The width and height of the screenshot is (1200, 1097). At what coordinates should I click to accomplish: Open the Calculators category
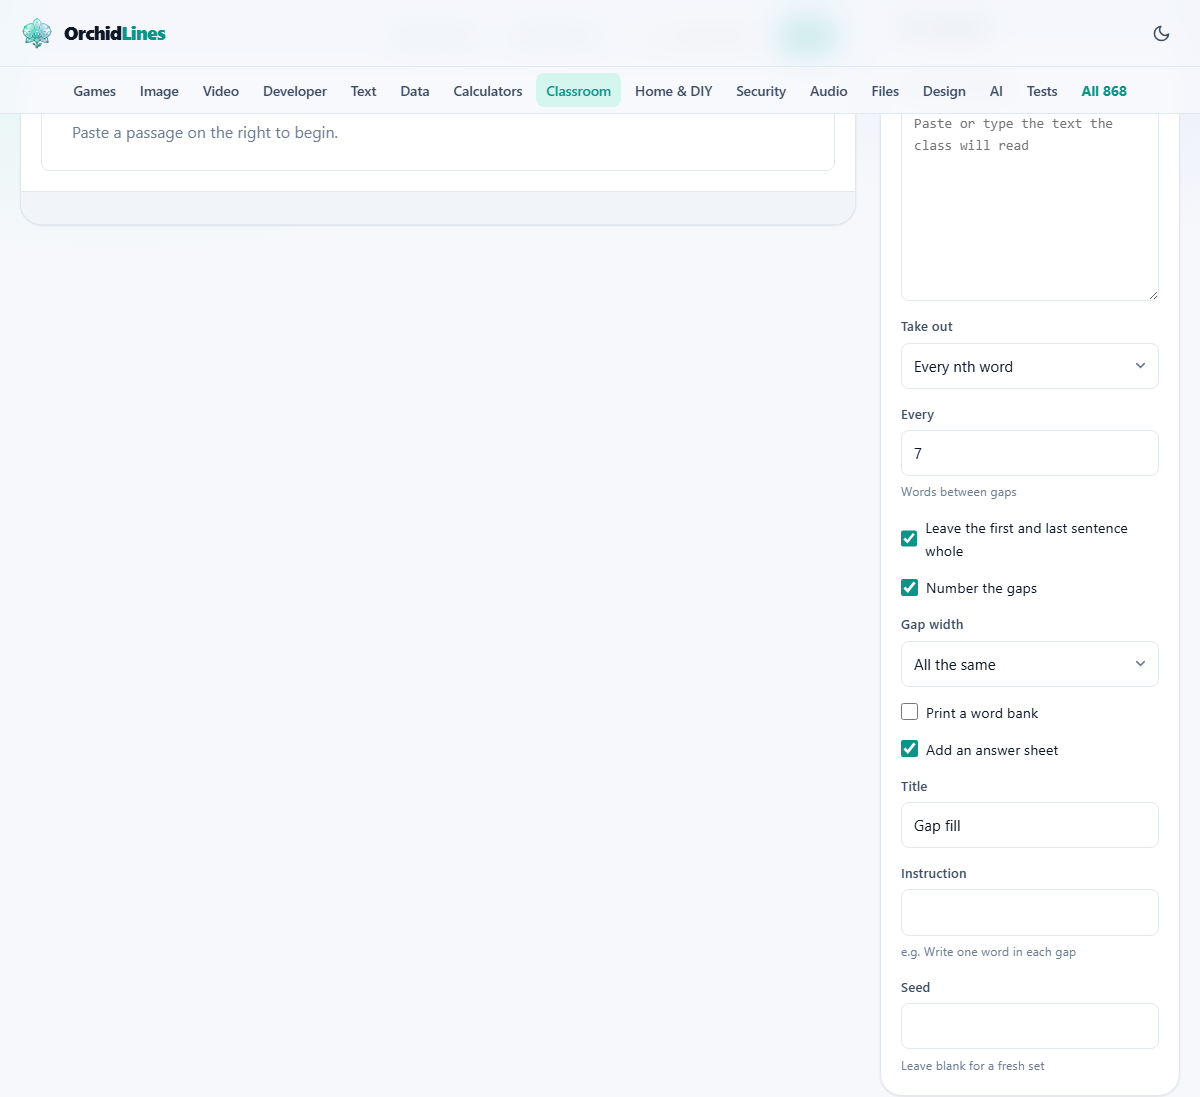488,91
